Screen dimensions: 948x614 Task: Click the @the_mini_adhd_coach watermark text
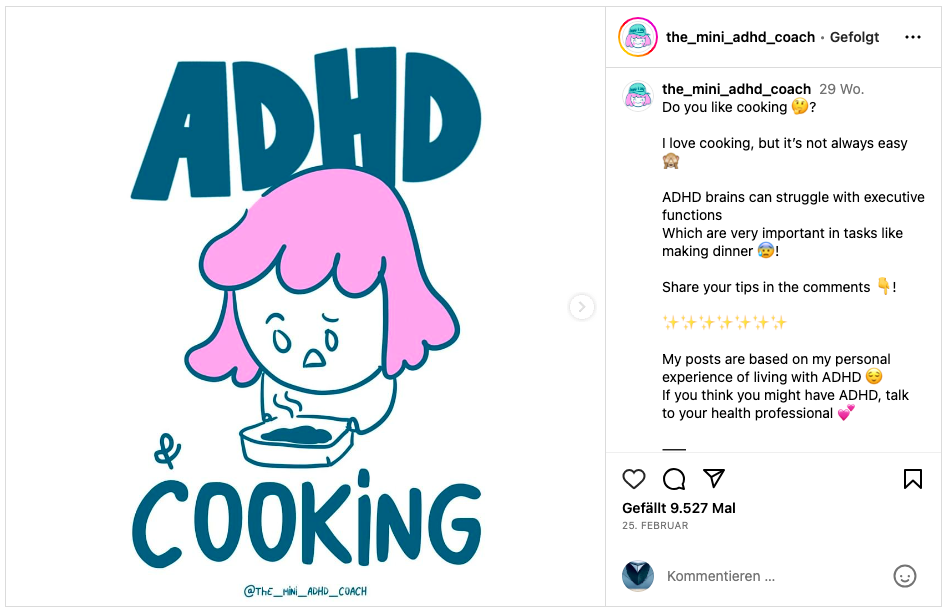click(305, 591)
